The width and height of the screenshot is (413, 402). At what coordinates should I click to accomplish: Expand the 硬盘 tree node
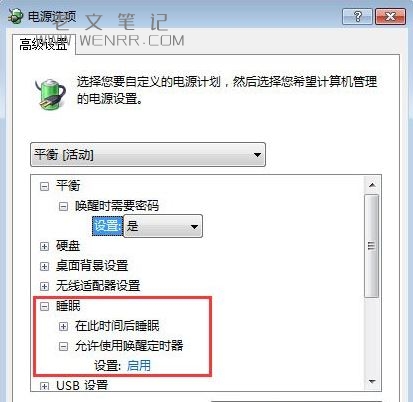44,246
